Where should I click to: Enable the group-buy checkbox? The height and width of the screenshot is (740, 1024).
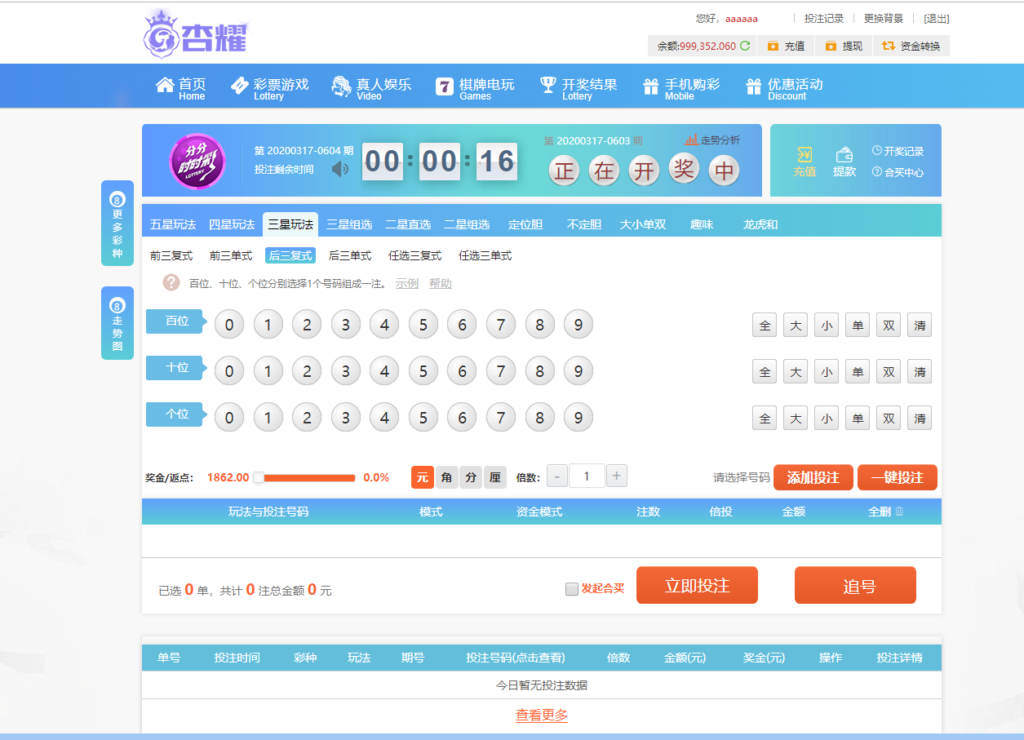[x=572, y=589]
